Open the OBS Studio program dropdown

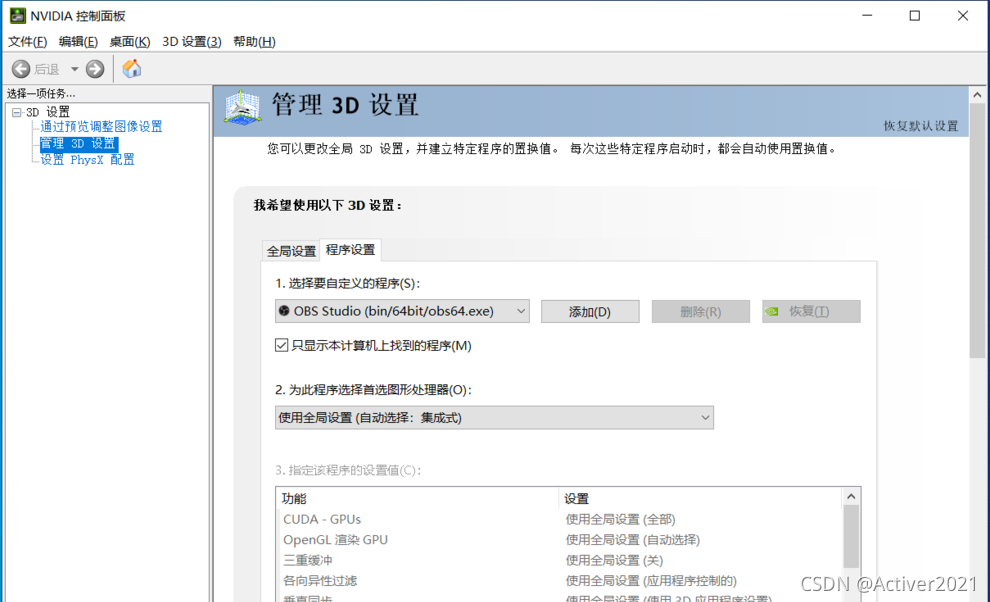(x=402, y=311)
